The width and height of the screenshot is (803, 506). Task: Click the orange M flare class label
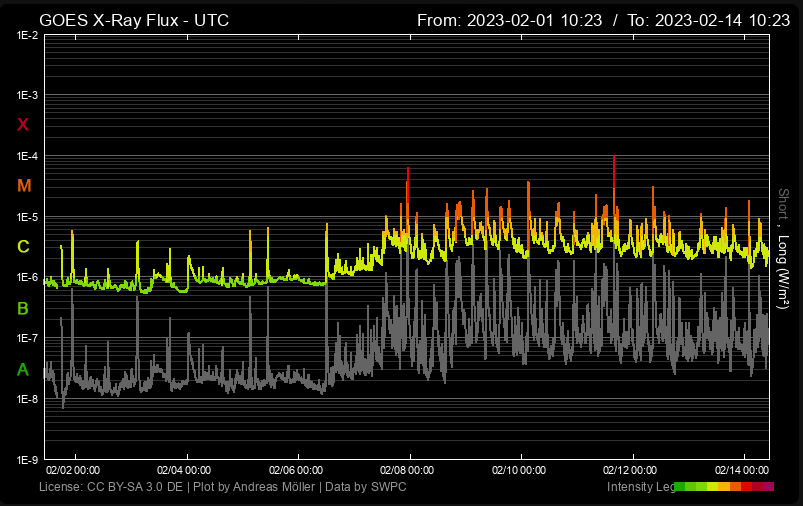pos(24,186)
